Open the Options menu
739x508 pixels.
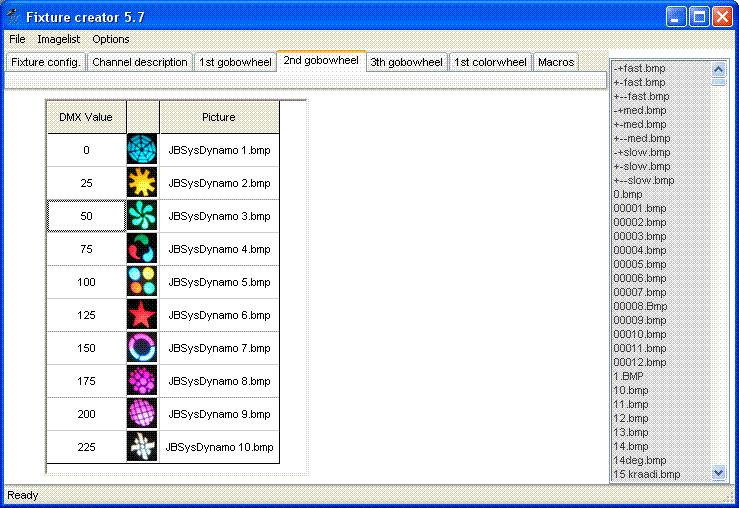[x=110, y=39]
